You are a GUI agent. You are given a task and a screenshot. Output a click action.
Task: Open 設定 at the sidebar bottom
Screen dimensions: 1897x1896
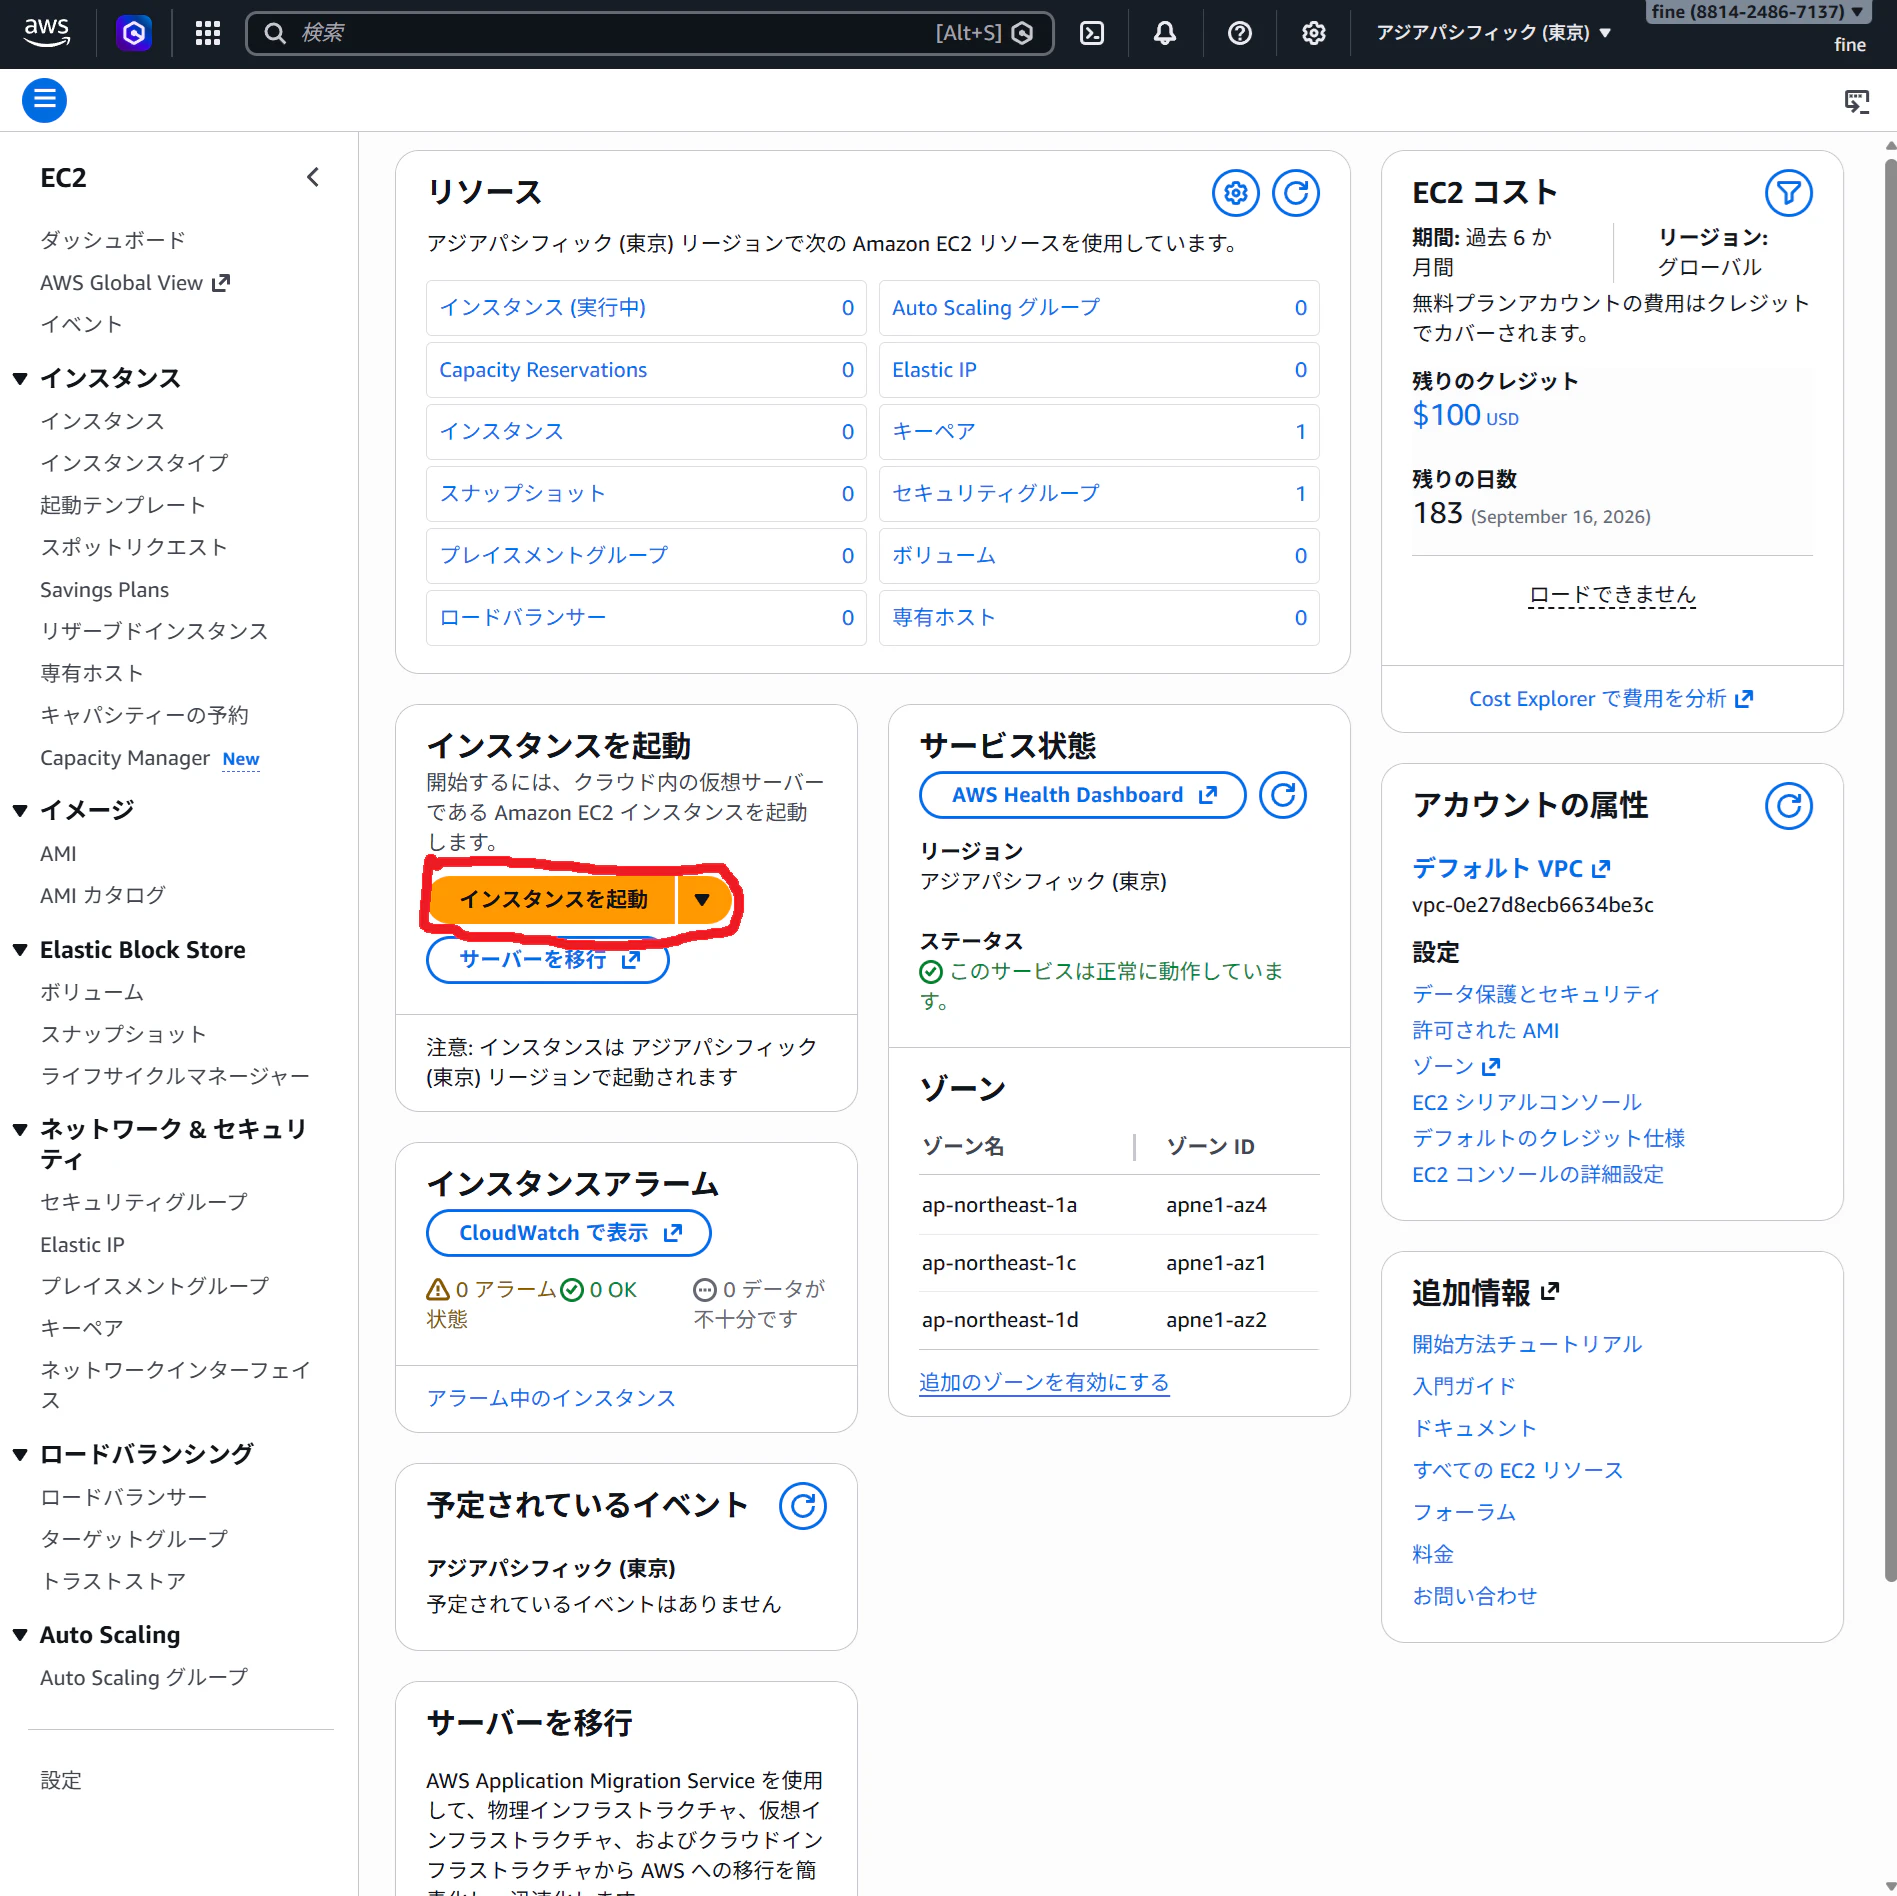click(x=61, y=1780)
